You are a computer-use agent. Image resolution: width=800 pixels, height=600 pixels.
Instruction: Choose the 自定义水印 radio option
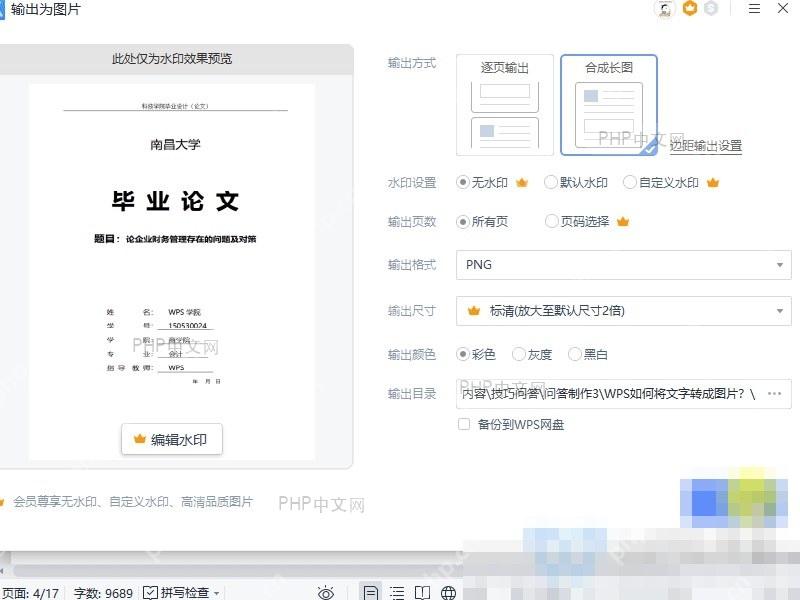(x=661, y=182)
